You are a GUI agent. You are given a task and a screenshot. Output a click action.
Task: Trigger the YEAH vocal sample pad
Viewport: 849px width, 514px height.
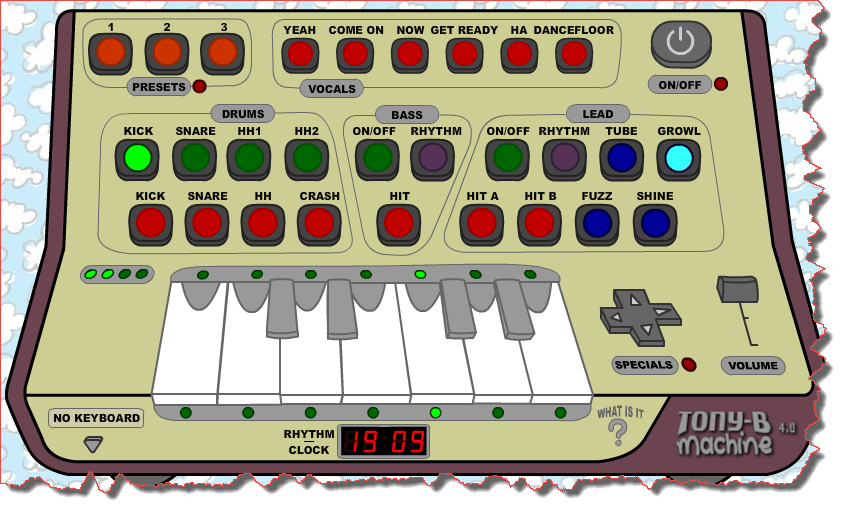point(299,53)
